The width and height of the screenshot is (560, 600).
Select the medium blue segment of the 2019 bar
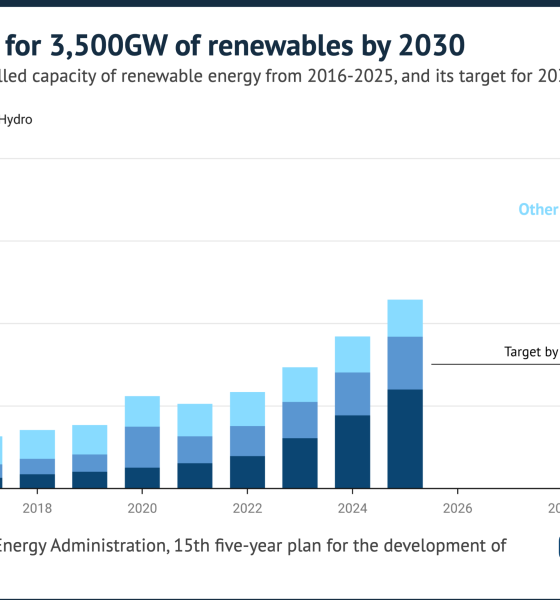click(x=90, y=463)
